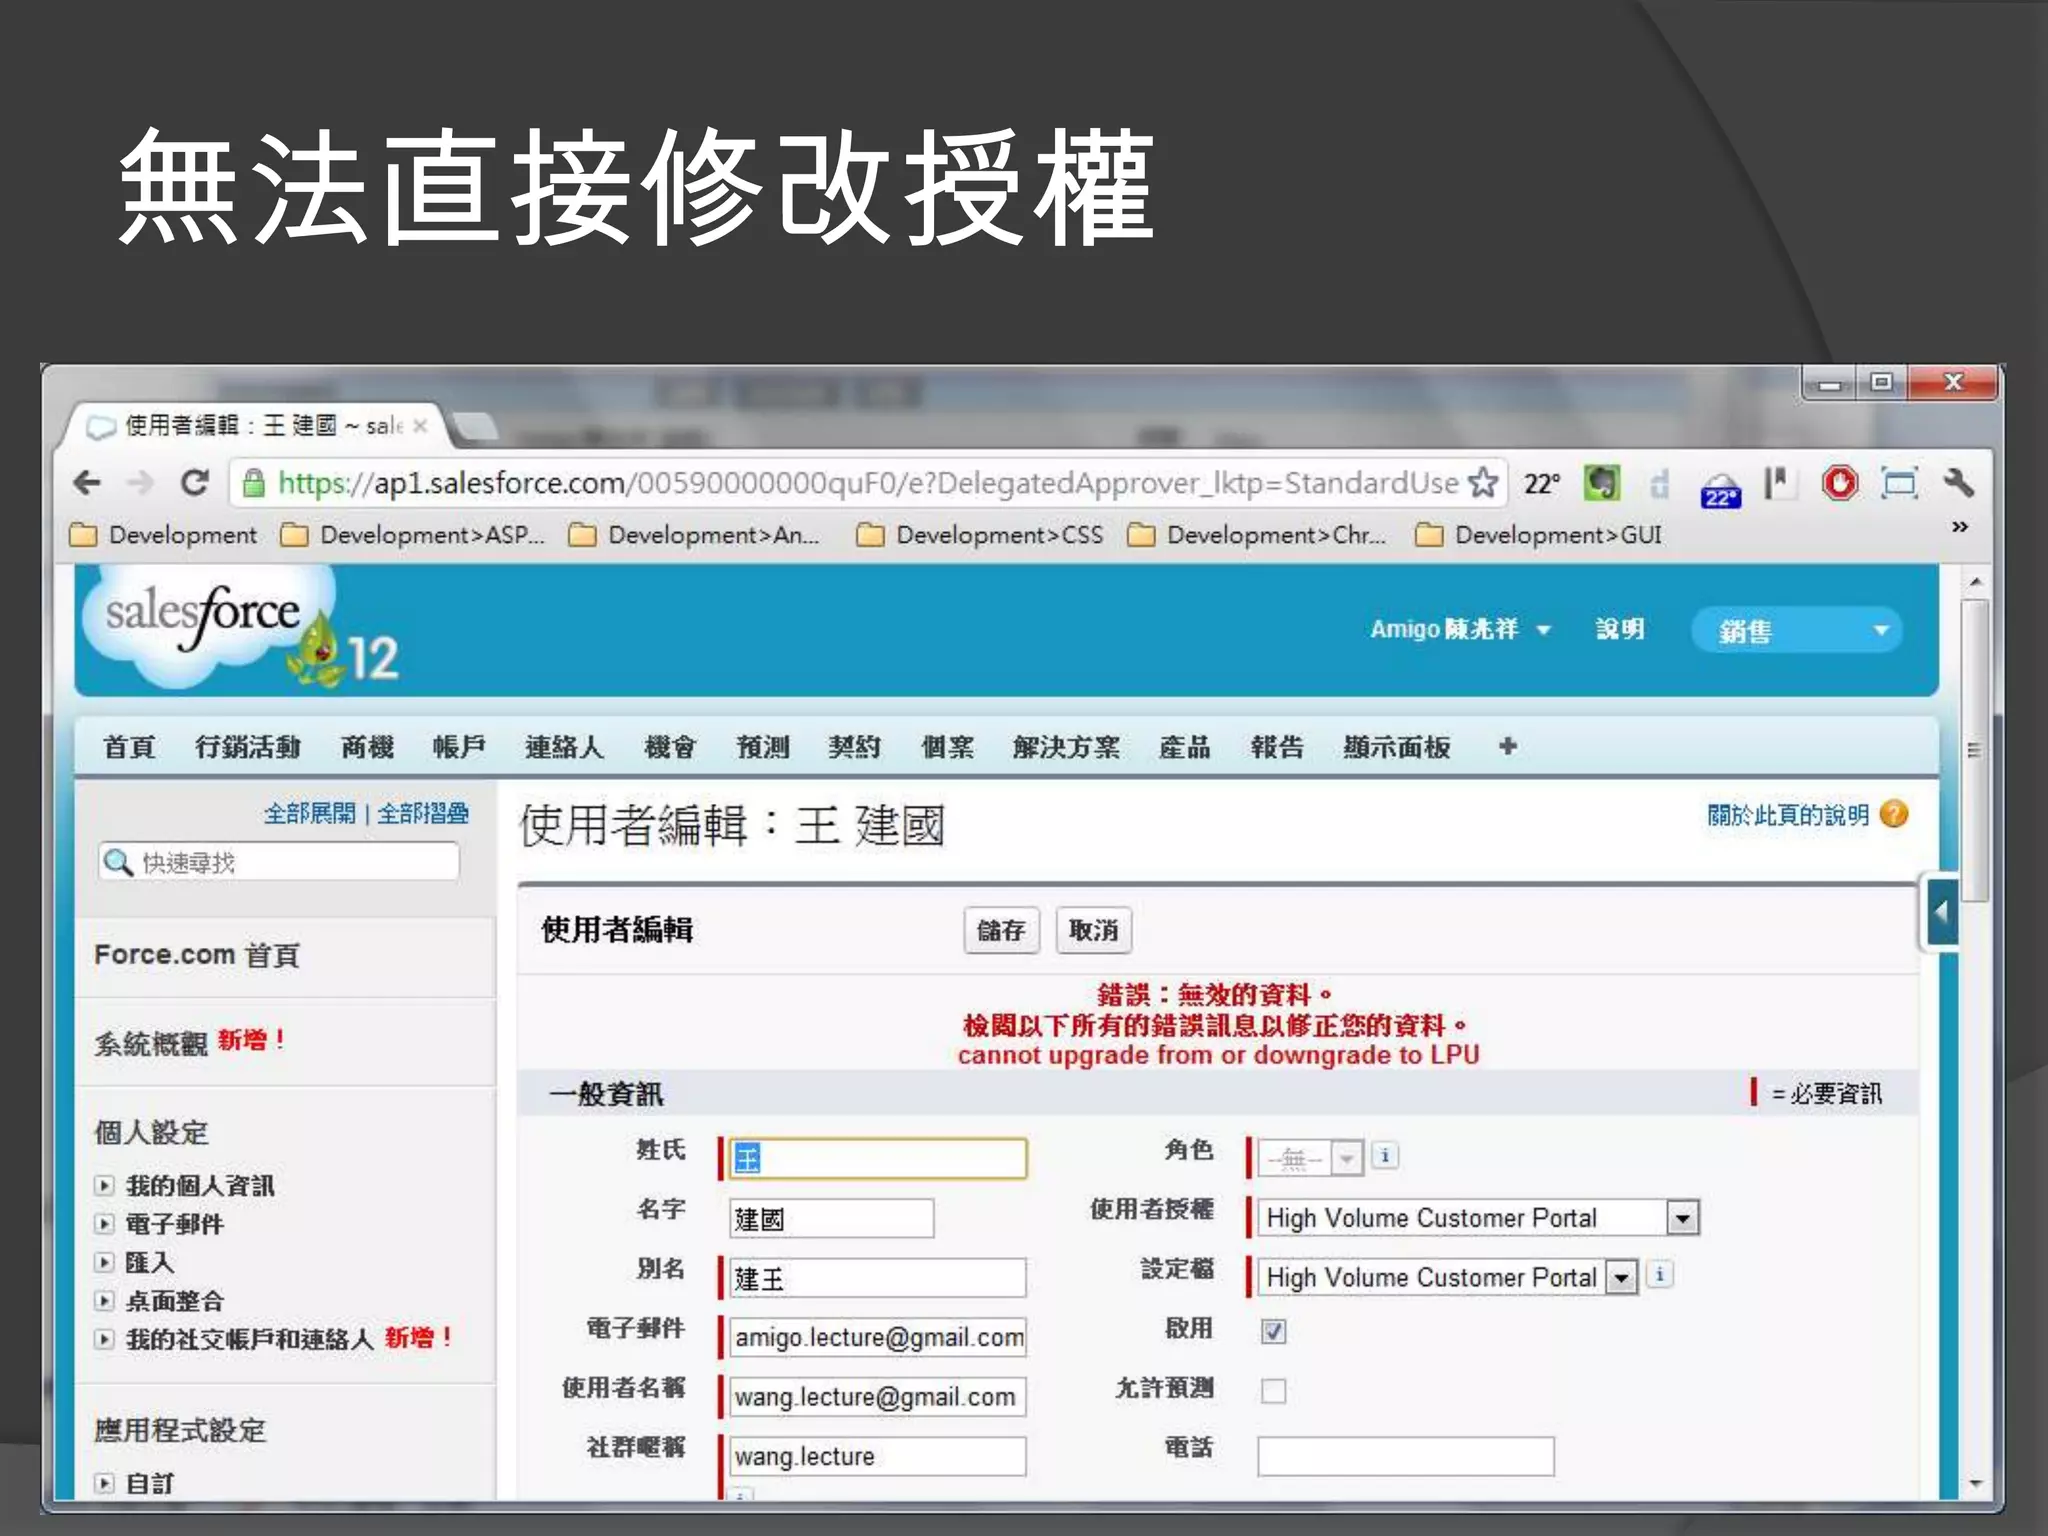Open the 角色 dropdown
2048x1536 pixels.
pyautogui.click(x=1310, y=1158)
